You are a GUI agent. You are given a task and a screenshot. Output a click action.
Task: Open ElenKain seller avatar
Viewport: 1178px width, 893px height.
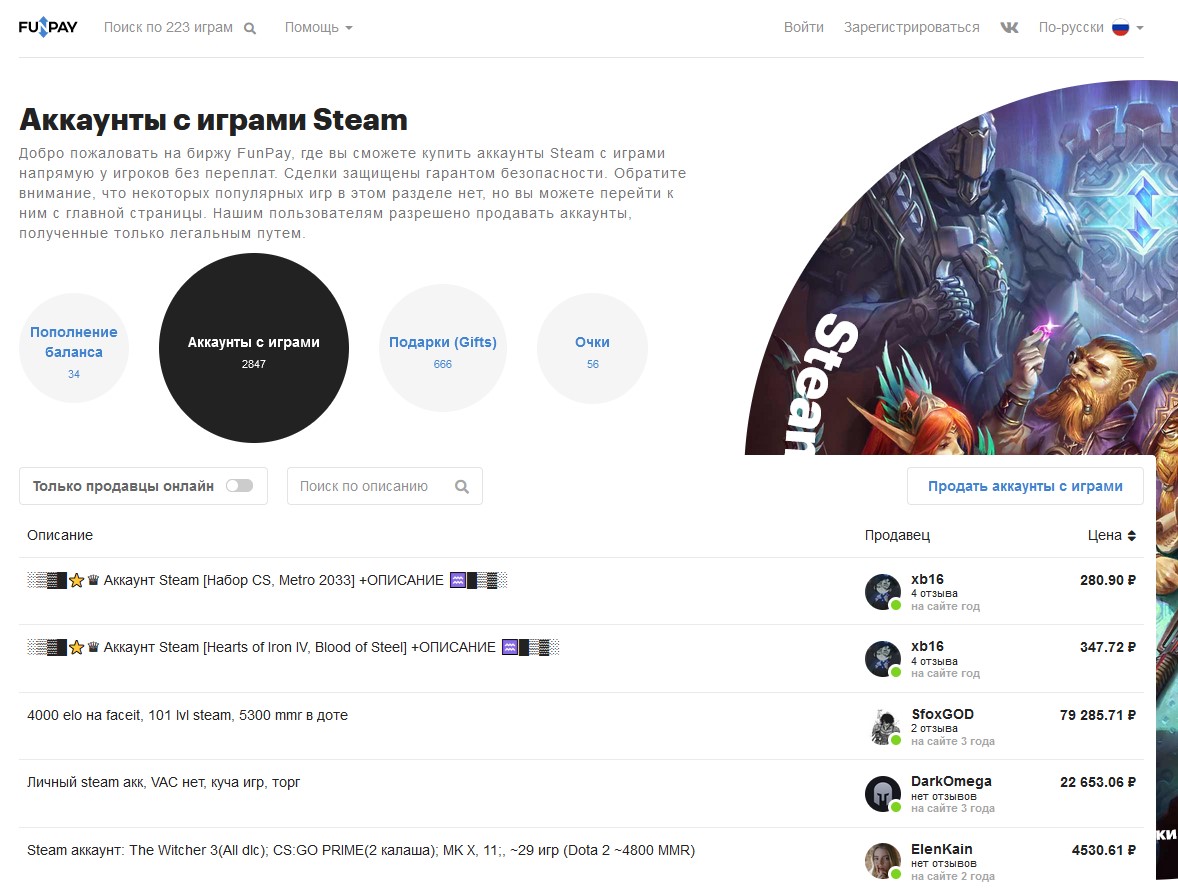pyautogui.click(x=883, y=861)
